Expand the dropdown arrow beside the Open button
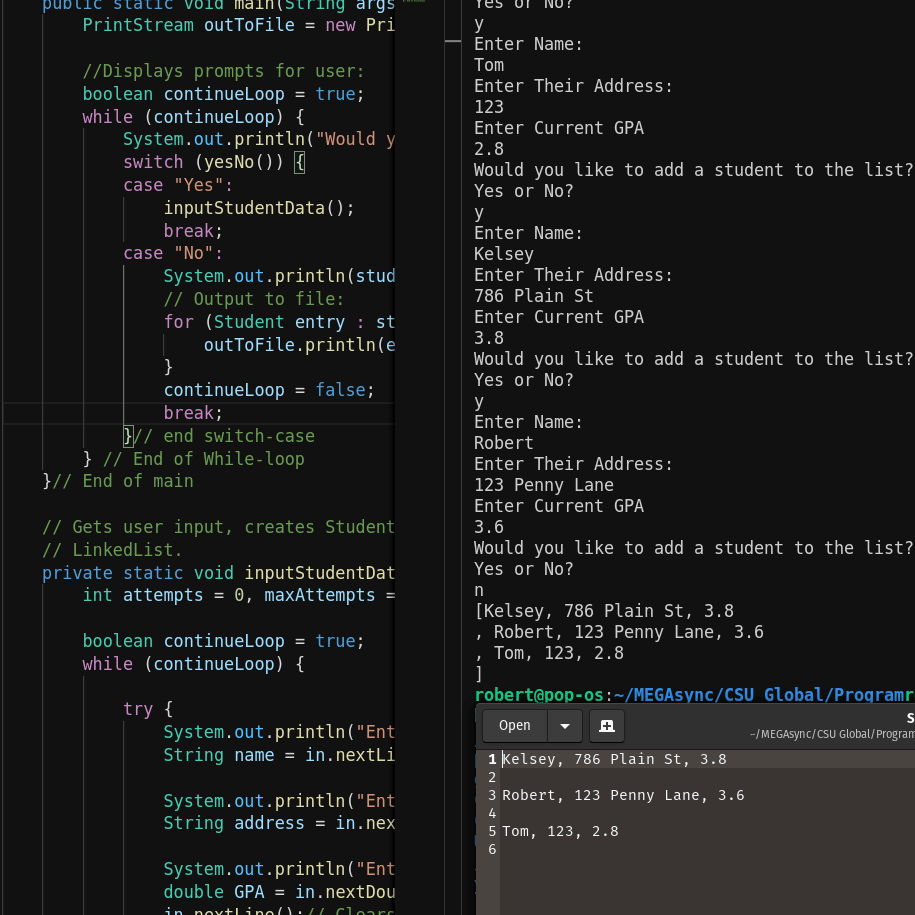 coord(566,725)
